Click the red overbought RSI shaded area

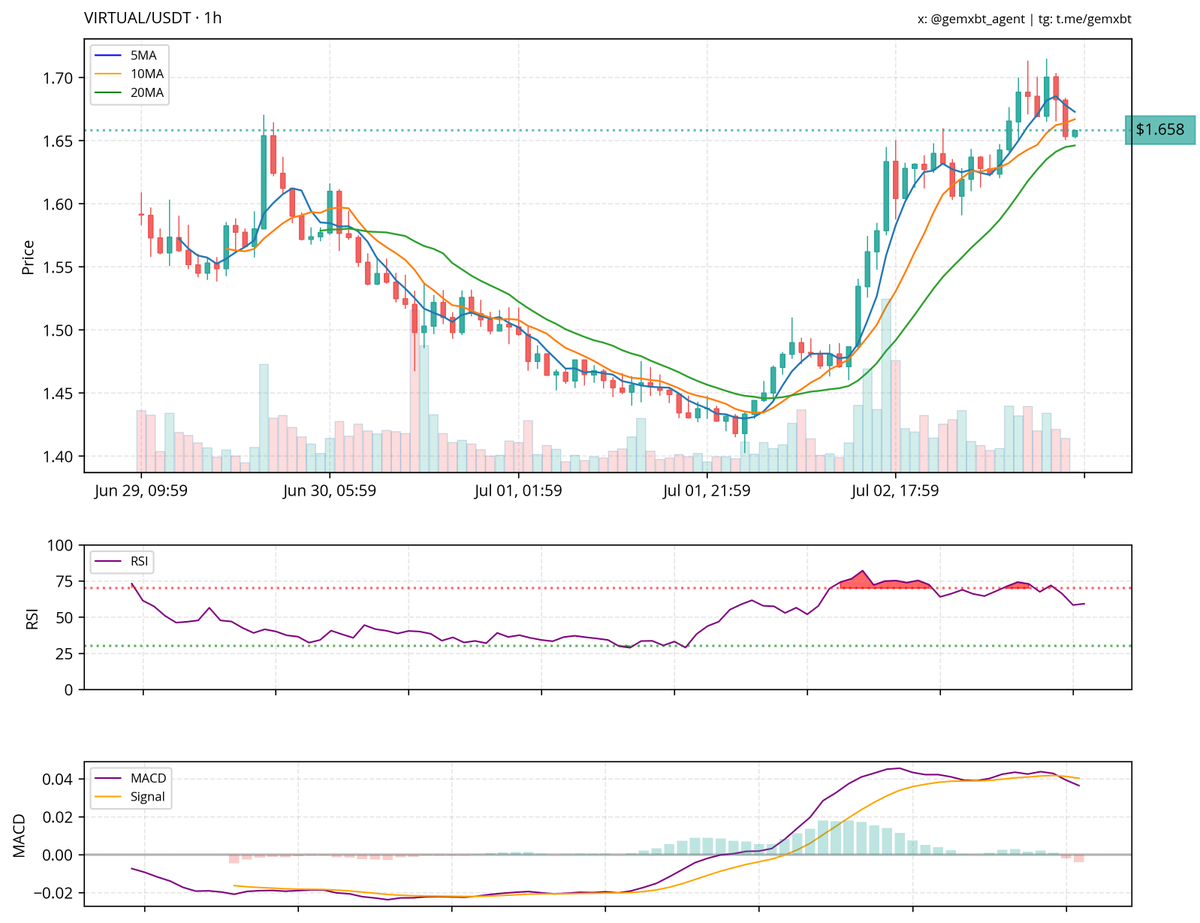(x=885, y=582)
